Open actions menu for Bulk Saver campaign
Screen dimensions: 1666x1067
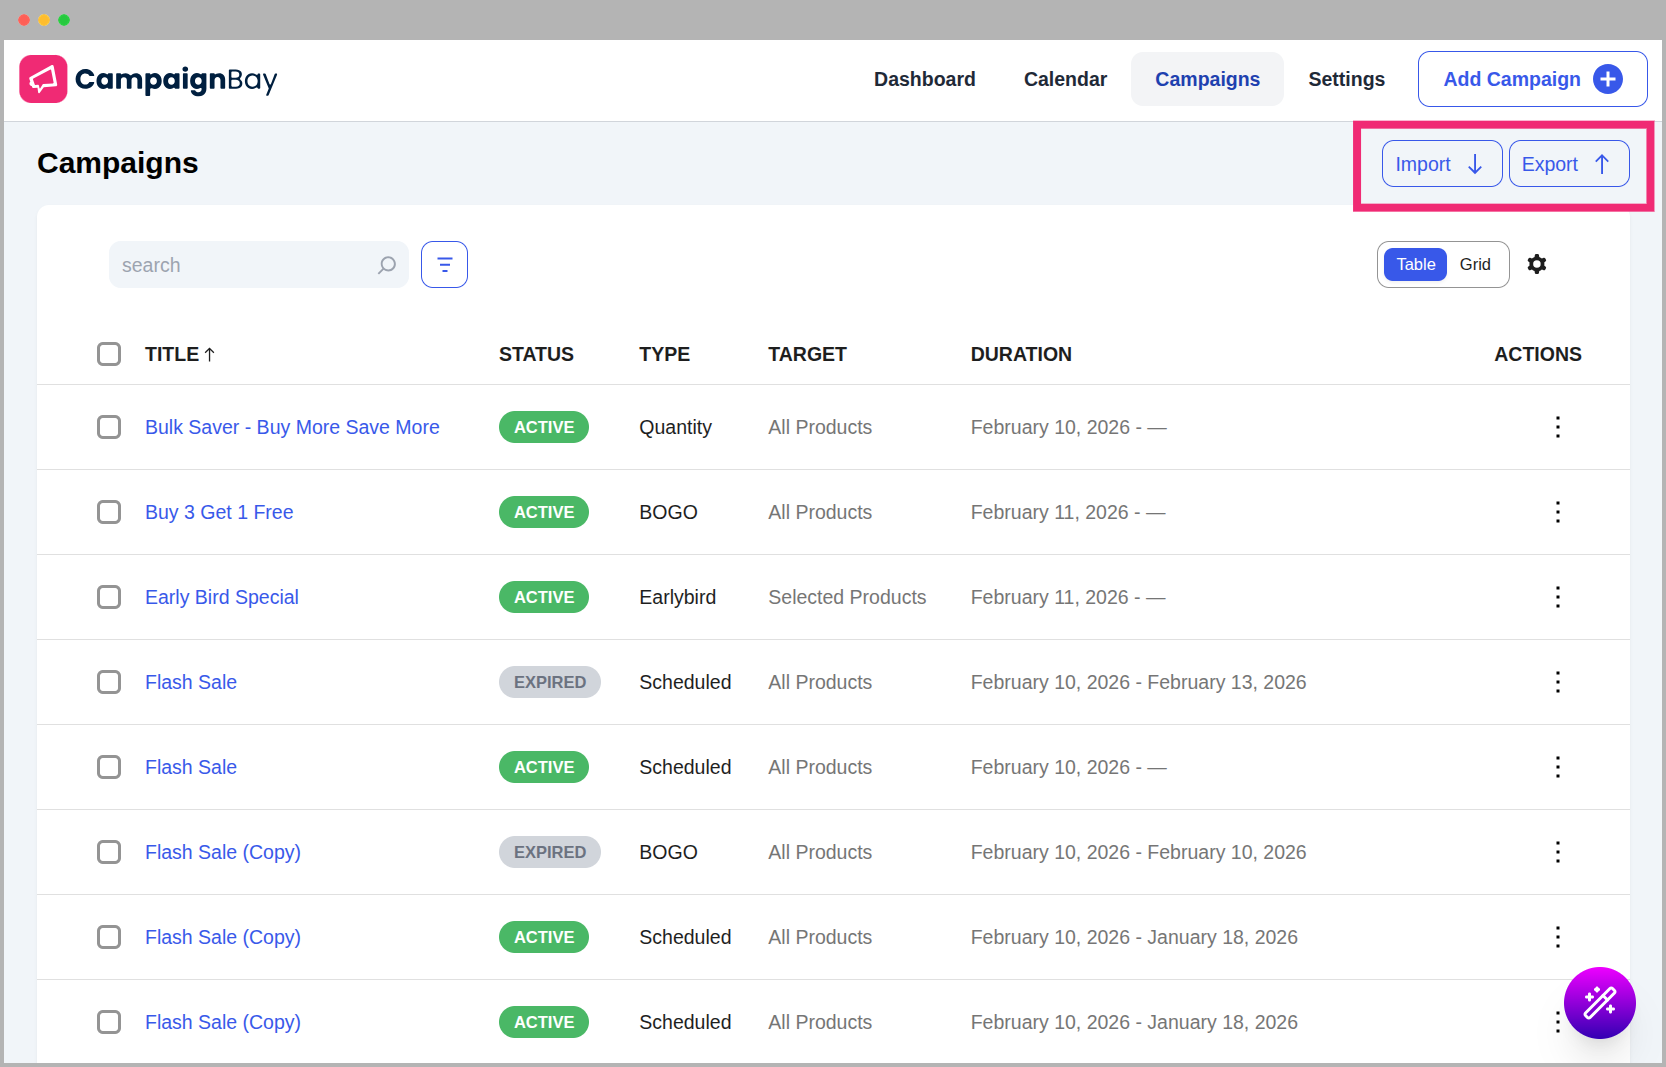(1557, 427)
